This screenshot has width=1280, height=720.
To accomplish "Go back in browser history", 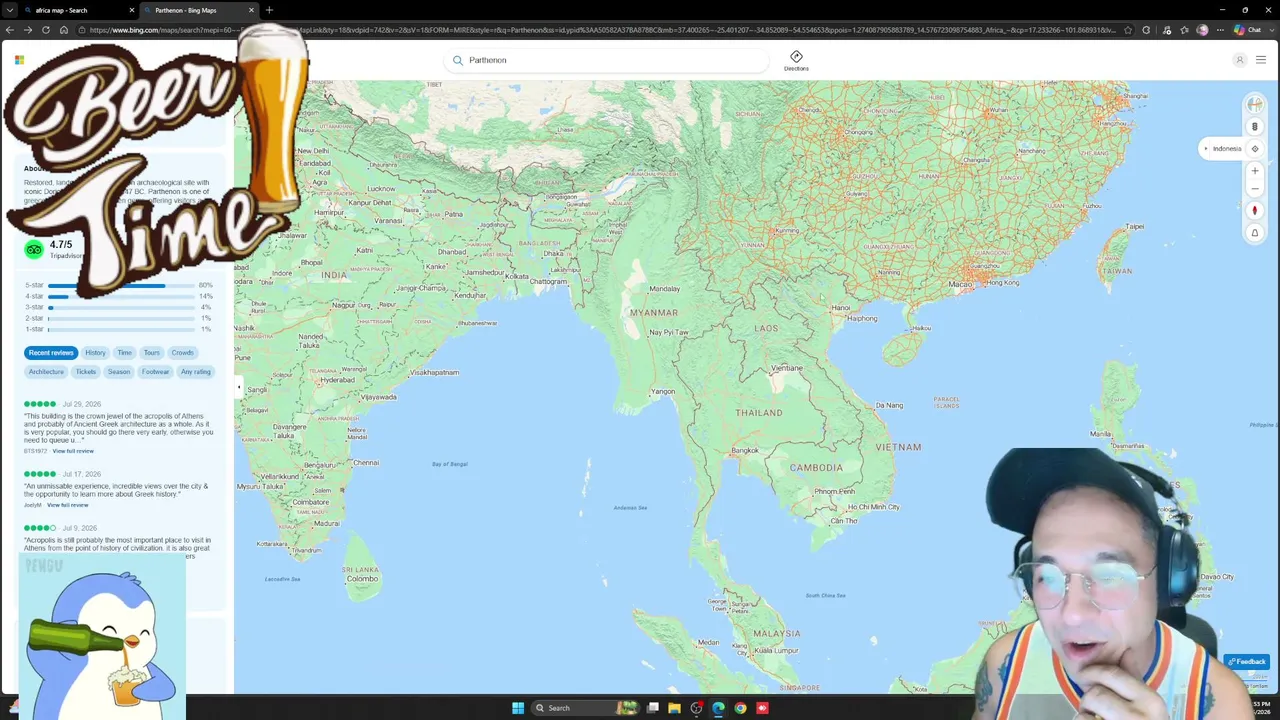I will click(x=9, y=30).
